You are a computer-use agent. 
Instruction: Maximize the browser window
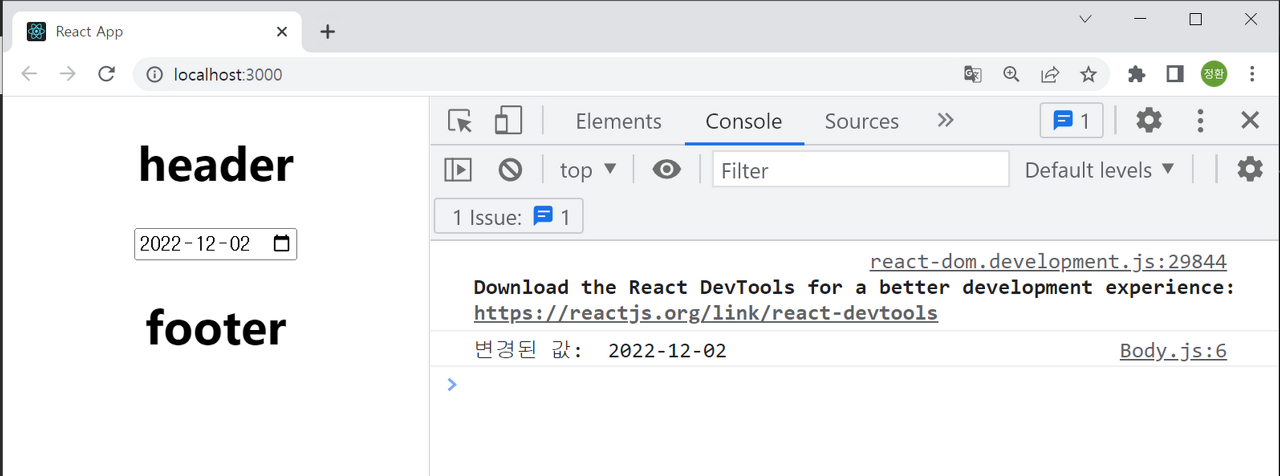(1195, 19)
